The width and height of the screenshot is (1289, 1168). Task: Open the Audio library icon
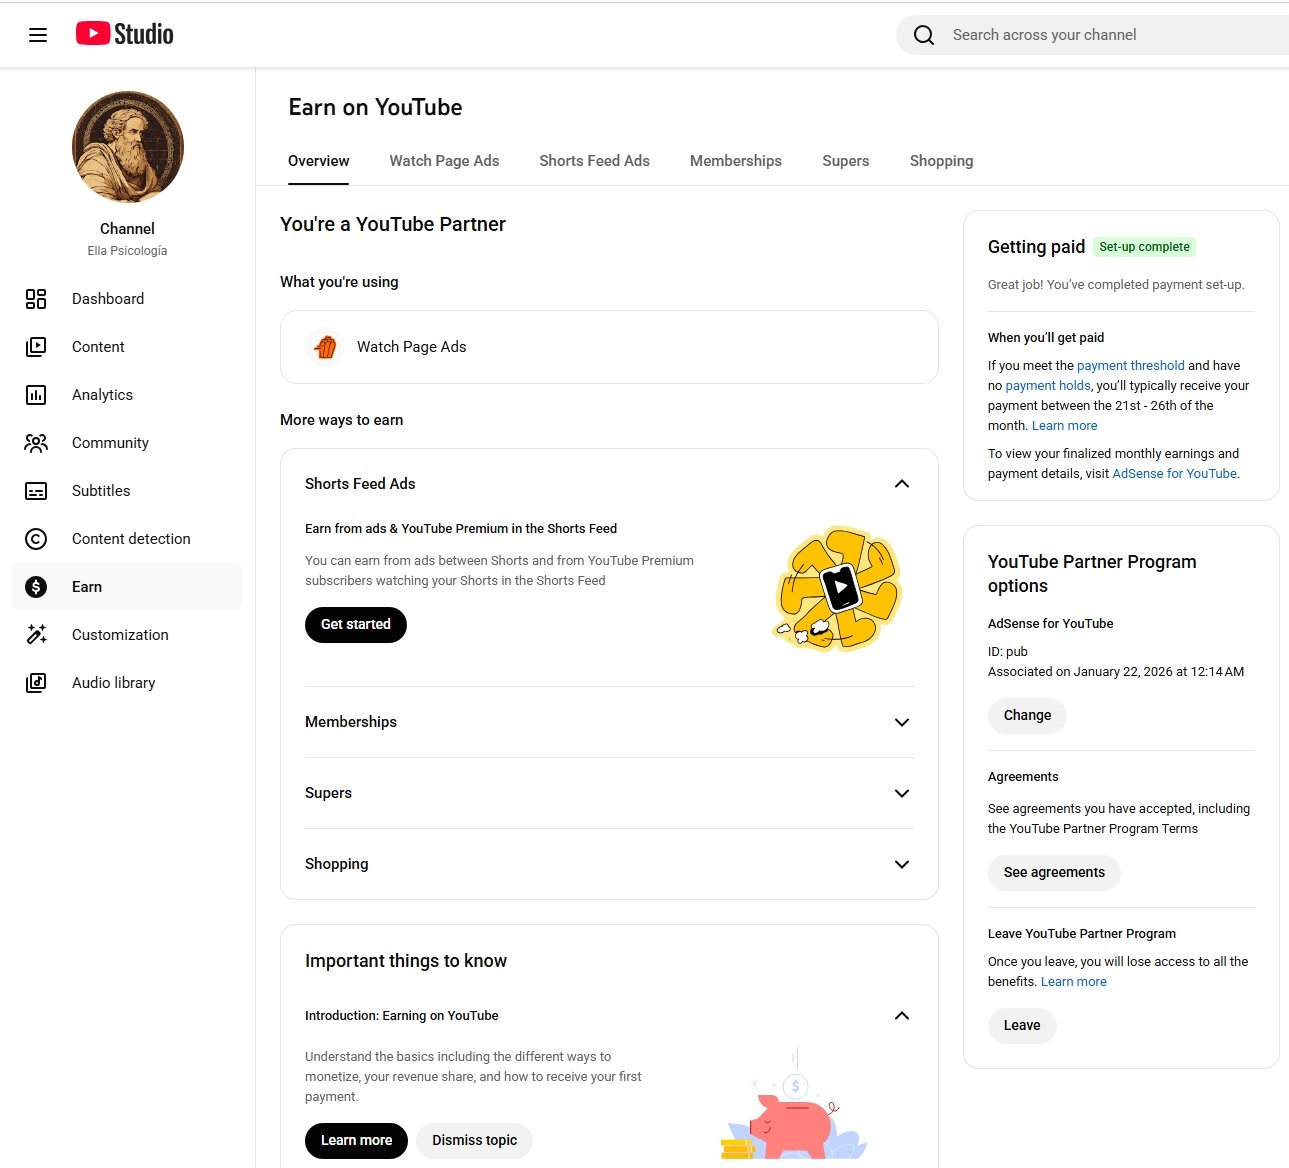pos(36,683)
